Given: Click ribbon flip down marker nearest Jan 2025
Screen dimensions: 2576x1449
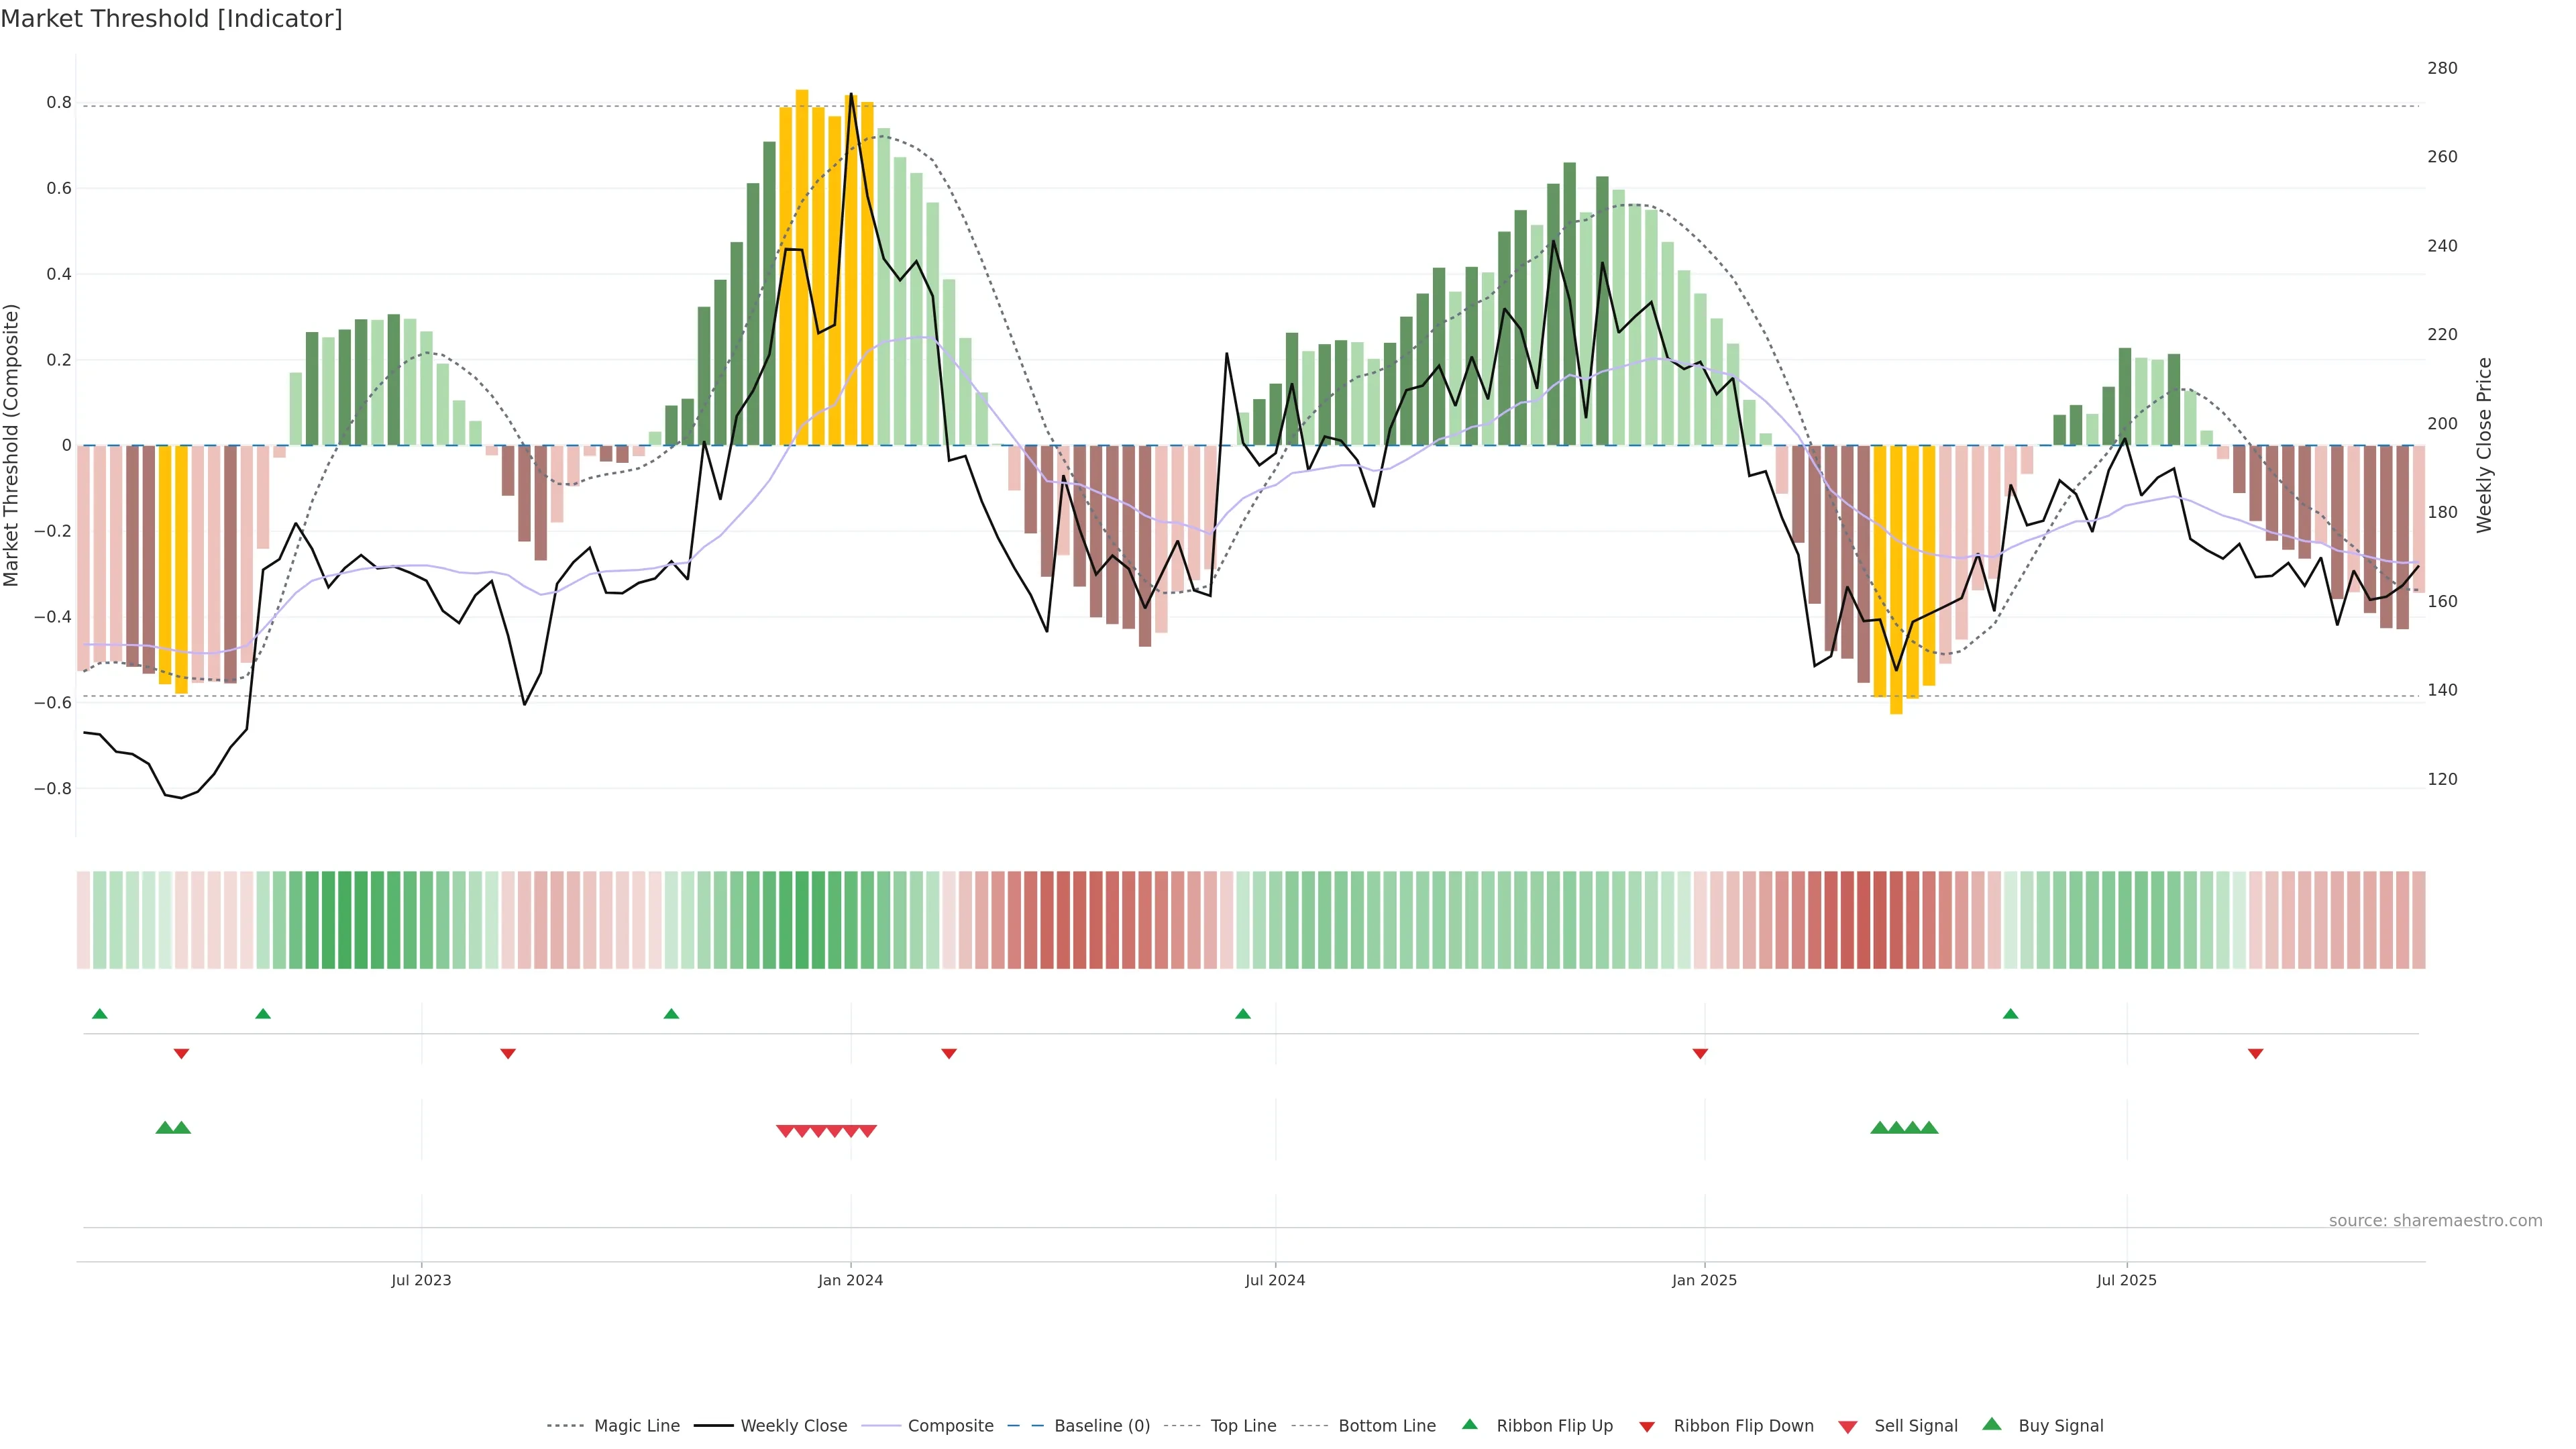Looking at the screenshot, I should point(1700,1053).
